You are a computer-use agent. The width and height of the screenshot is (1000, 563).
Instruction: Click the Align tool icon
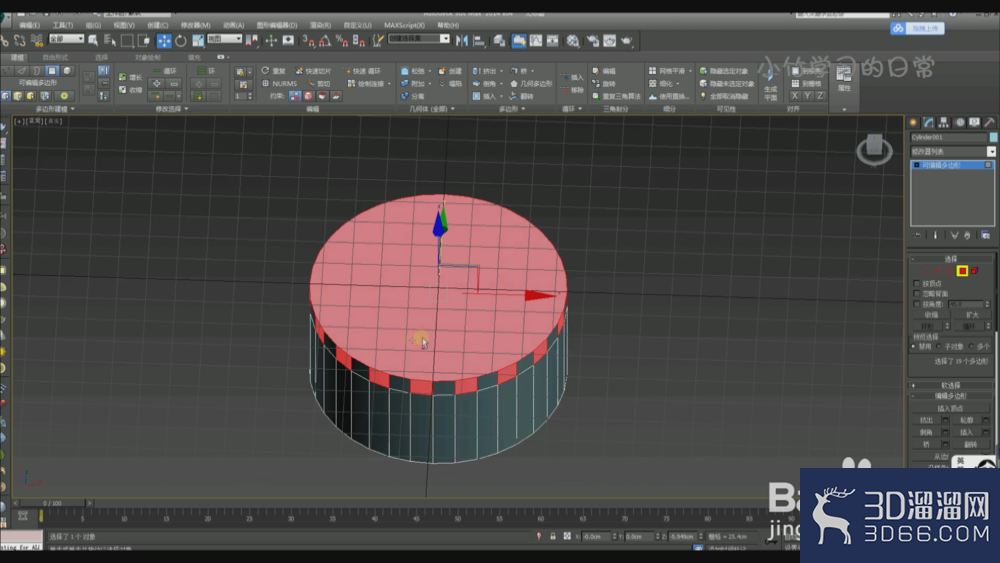coord(479,41)
